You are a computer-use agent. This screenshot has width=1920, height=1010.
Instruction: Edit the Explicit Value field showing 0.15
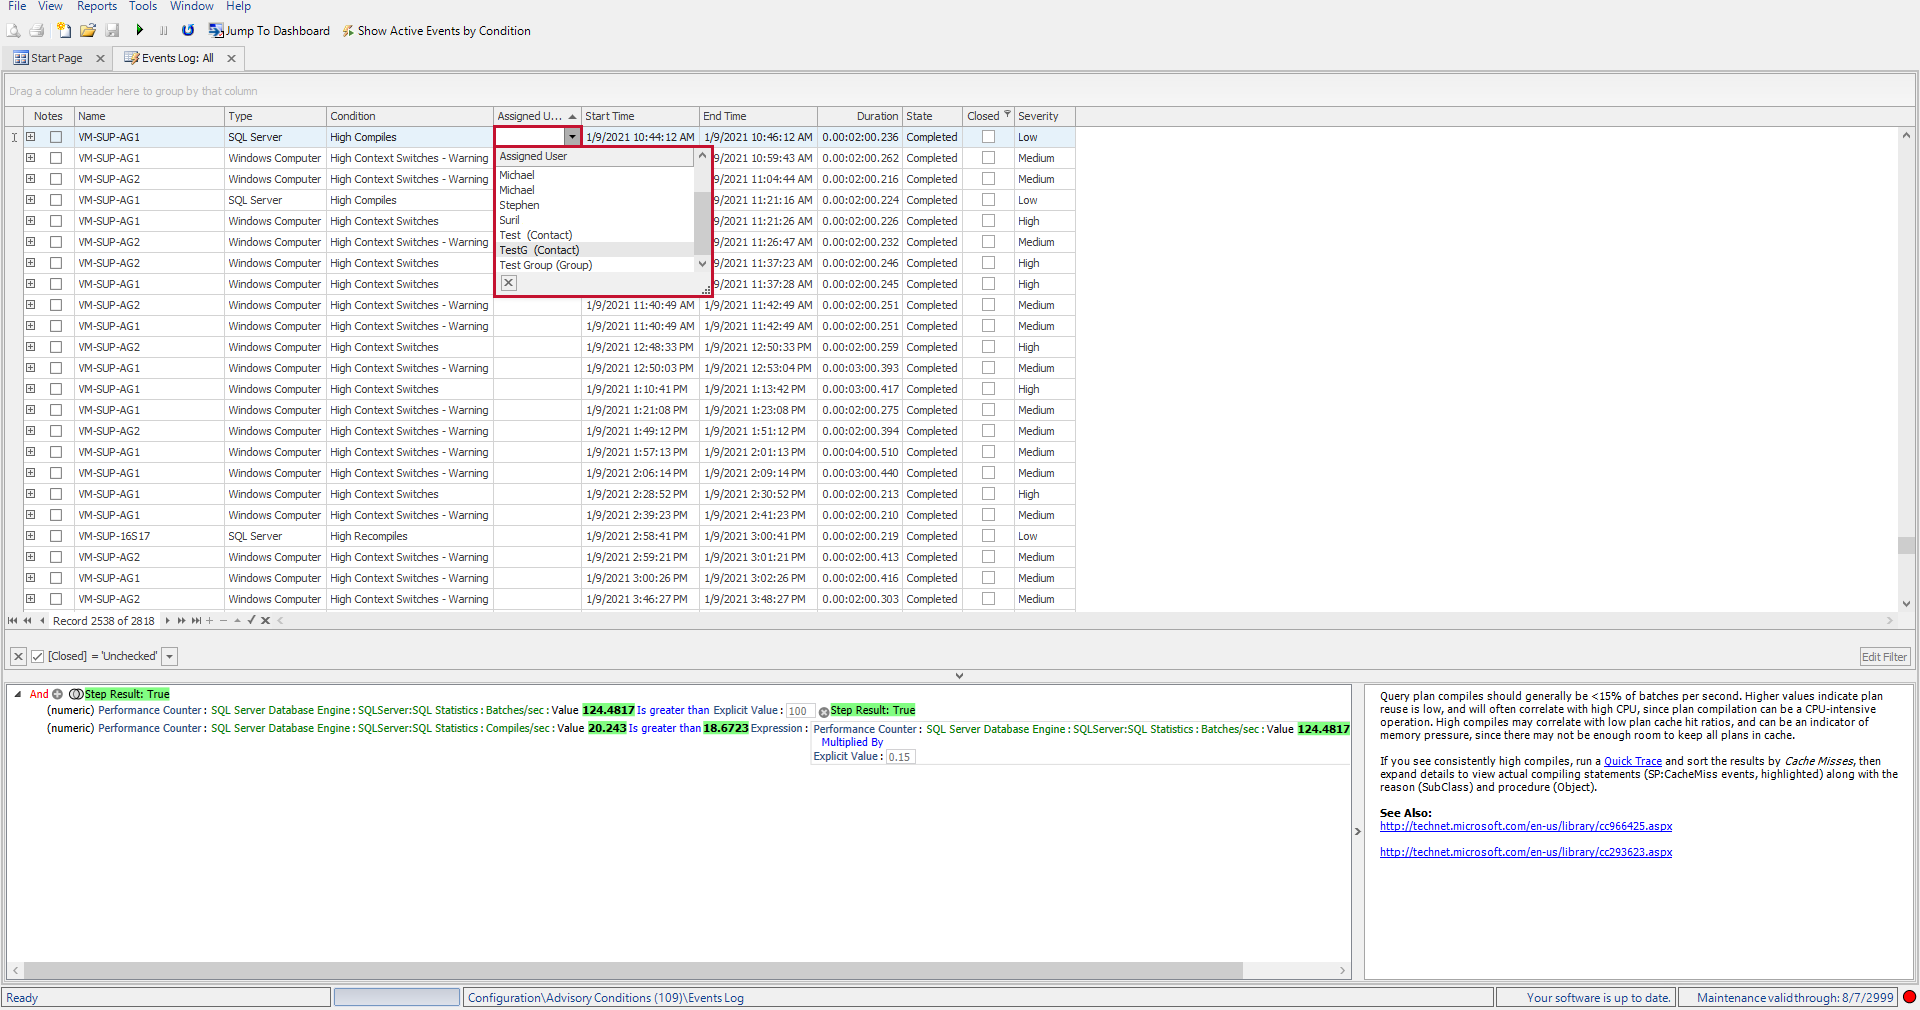click(899, 757)
